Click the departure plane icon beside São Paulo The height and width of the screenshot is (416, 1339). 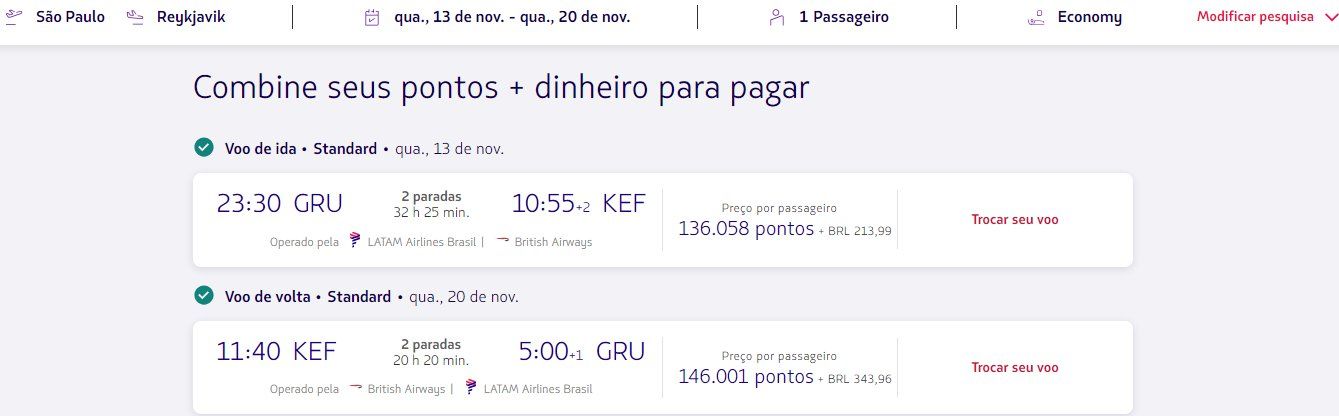coord(13,16)
